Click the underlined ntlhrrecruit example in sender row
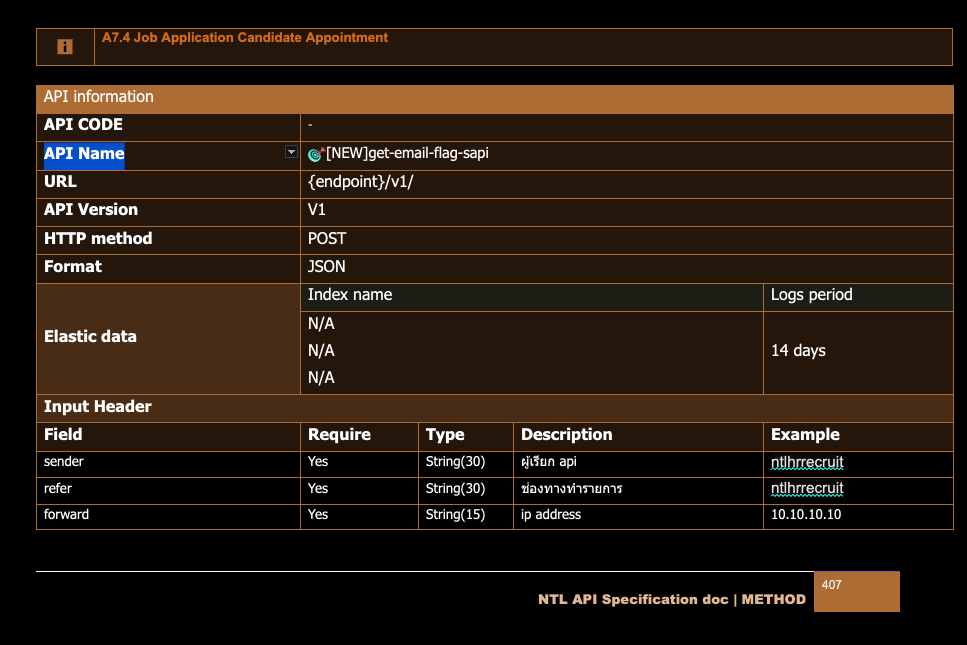The image size is (967, 645). [x=807, y=462]
